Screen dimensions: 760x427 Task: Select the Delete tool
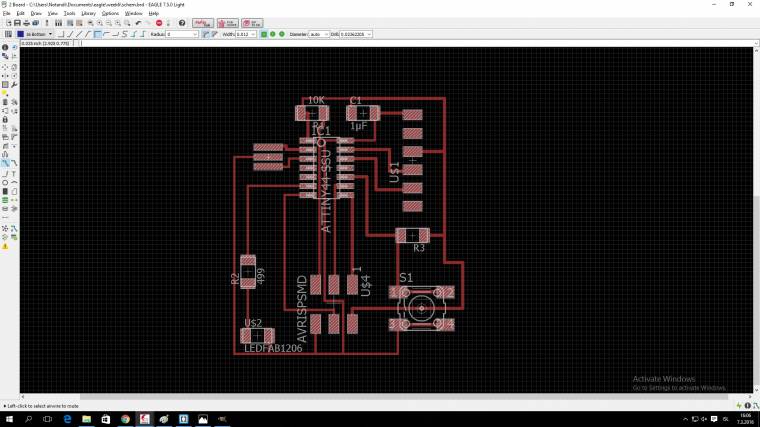pos(5,102)
